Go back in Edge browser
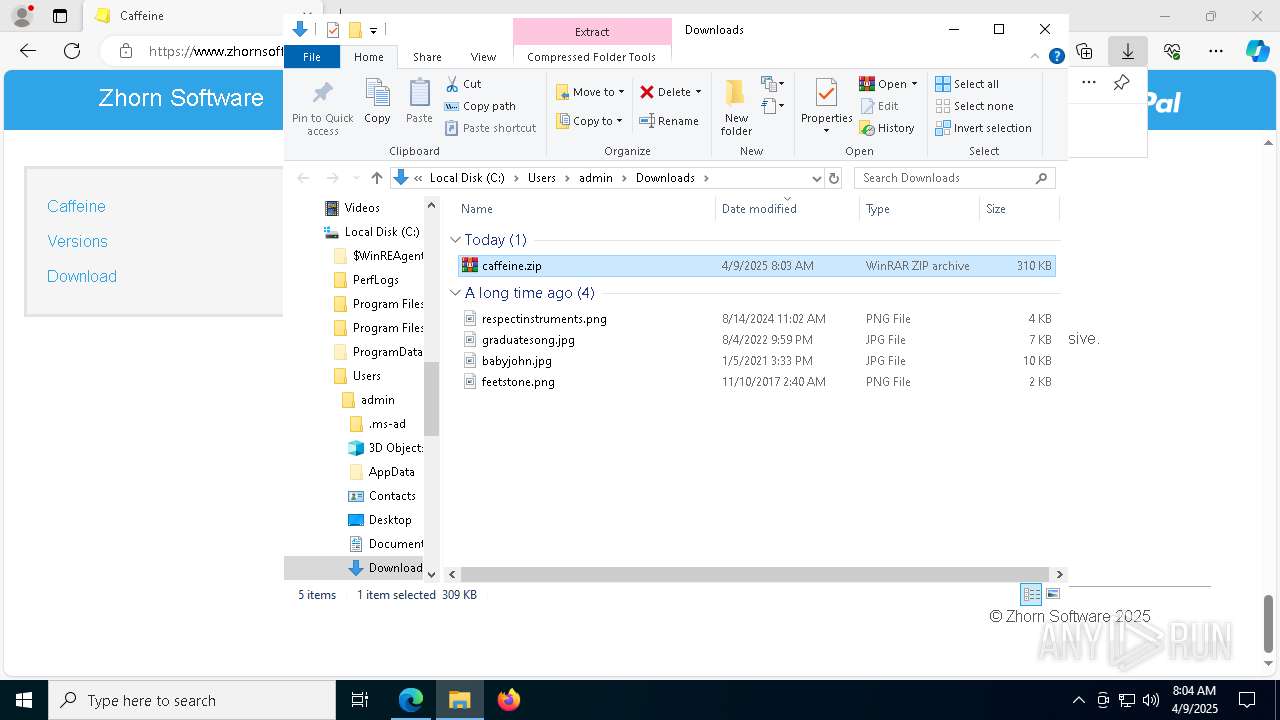 coord(28,51)
